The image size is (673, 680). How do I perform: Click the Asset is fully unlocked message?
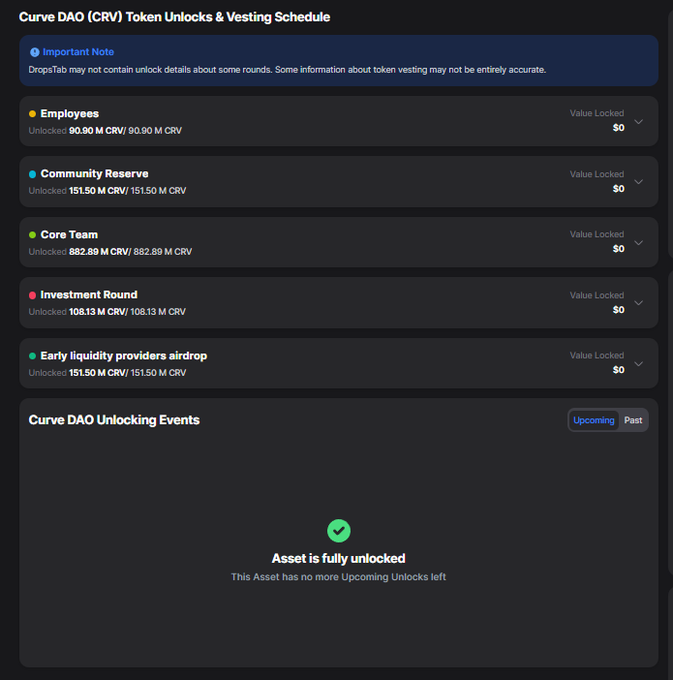(x=339, y=558)
